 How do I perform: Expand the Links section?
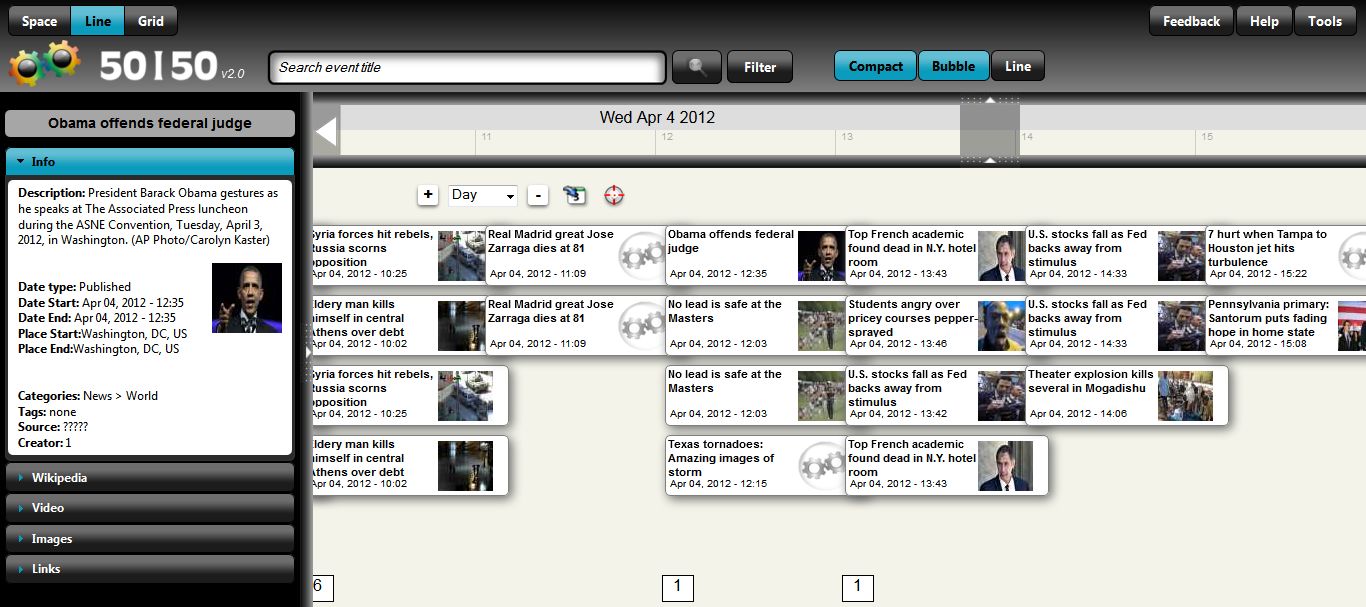tap(150, 569)
